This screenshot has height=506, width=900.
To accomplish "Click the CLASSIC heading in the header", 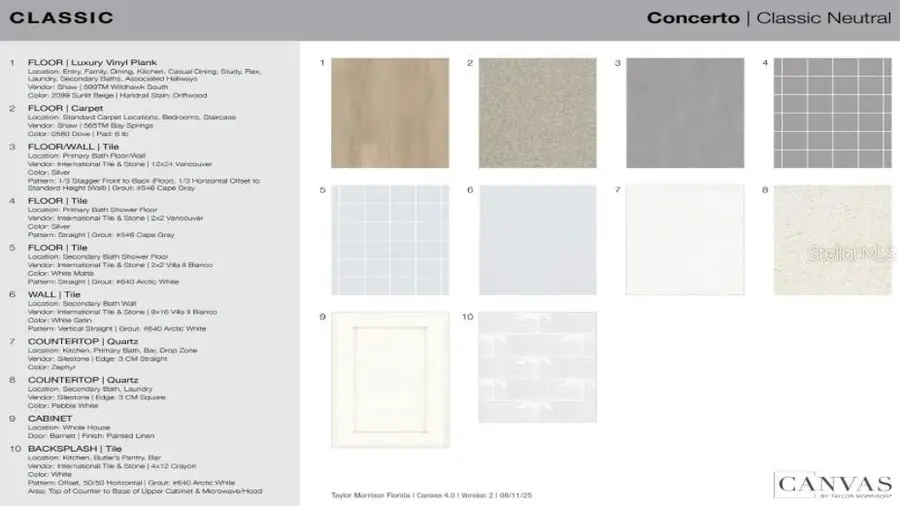I will (x=62, y=18).
